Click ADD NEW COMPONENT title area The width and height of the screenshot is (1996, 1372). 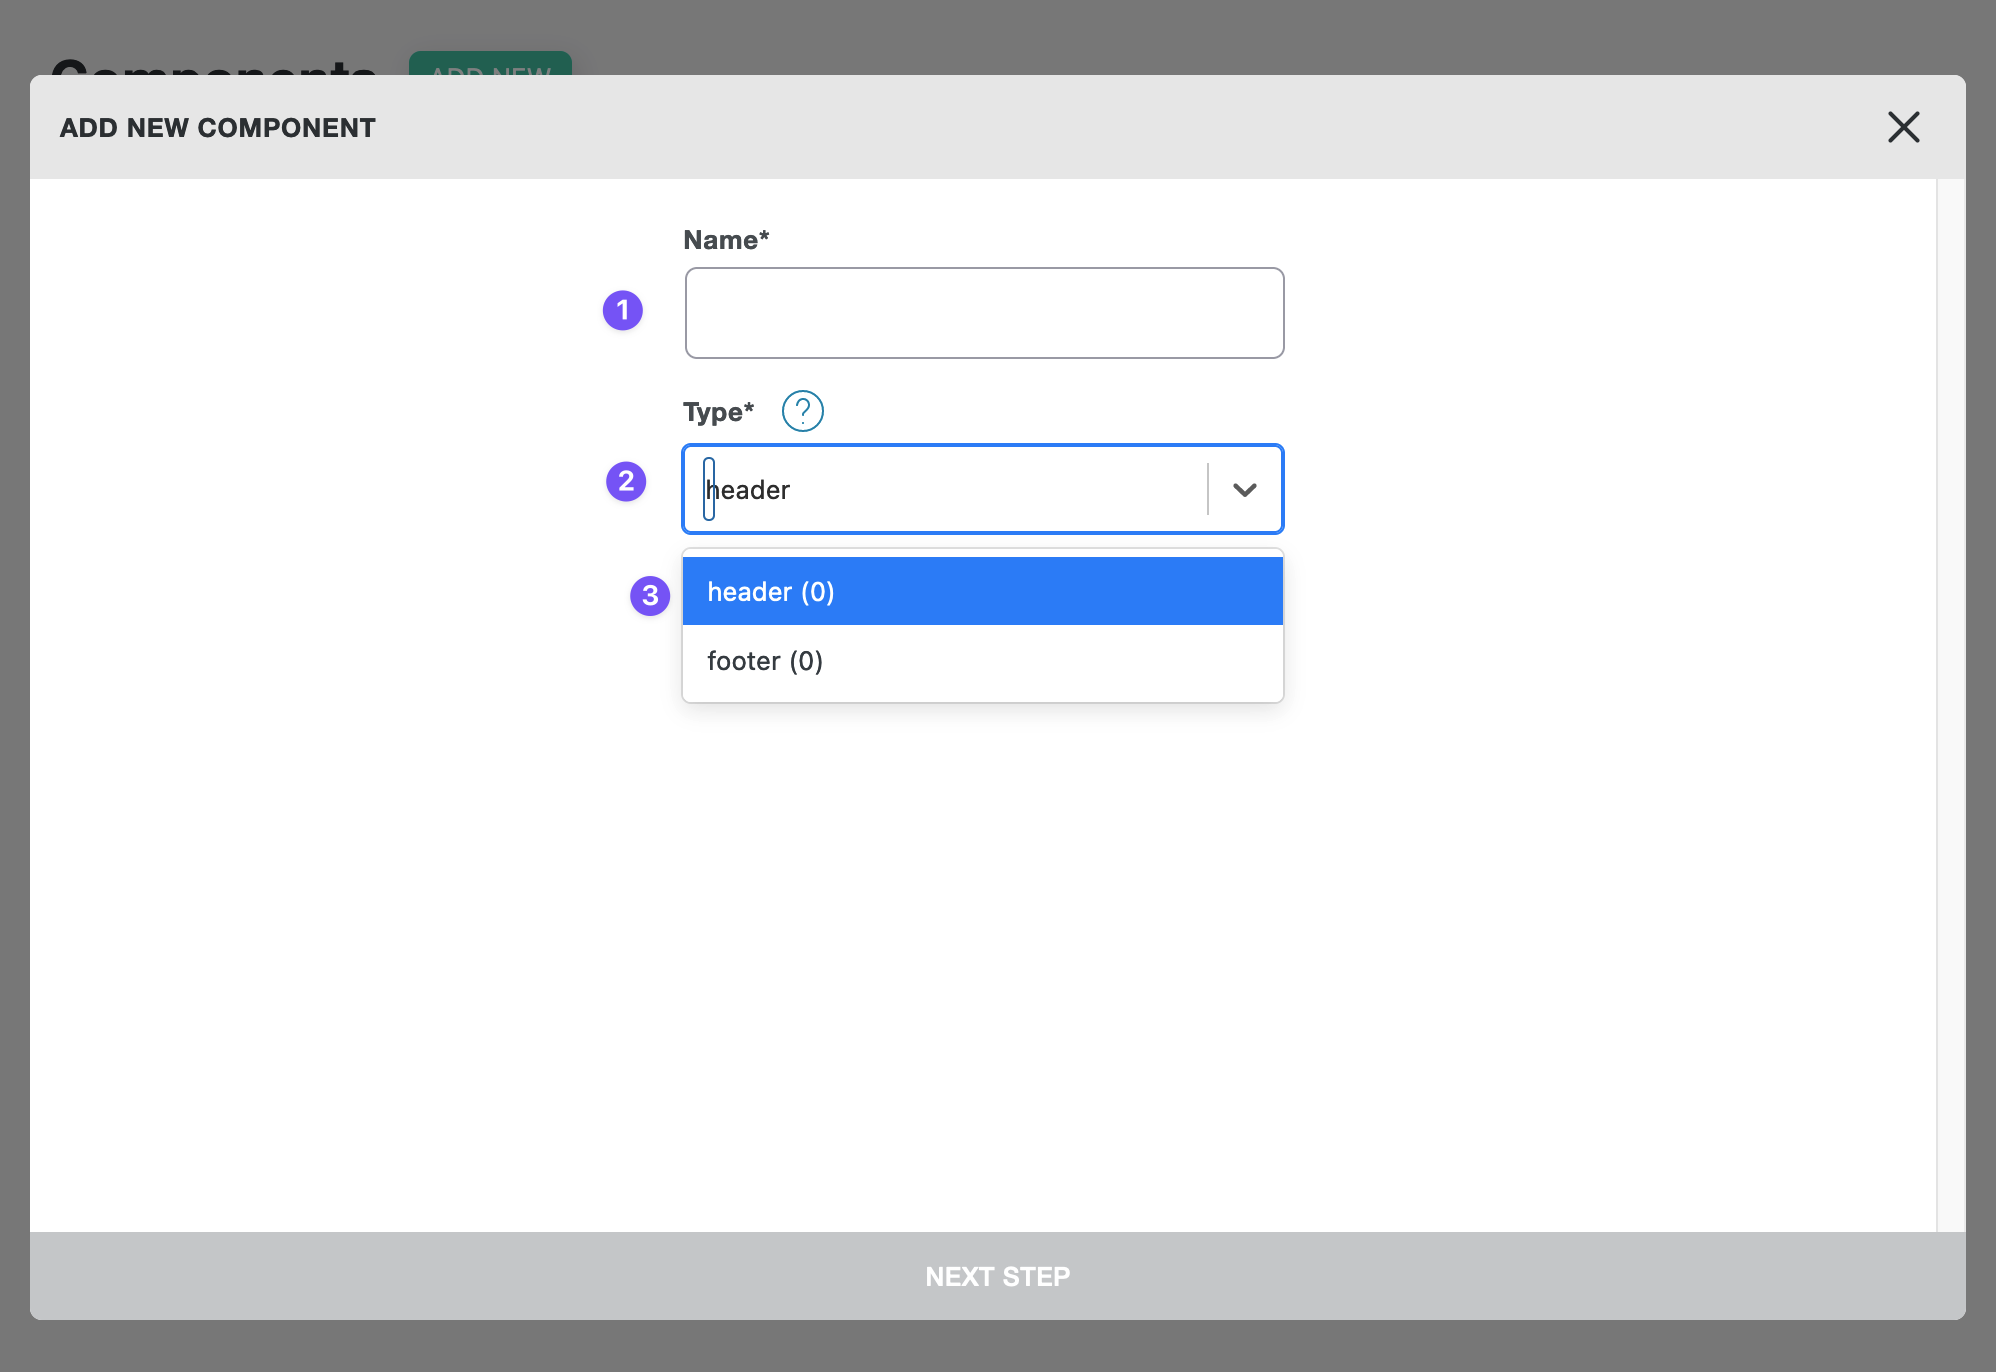click(x=217, y=126)
